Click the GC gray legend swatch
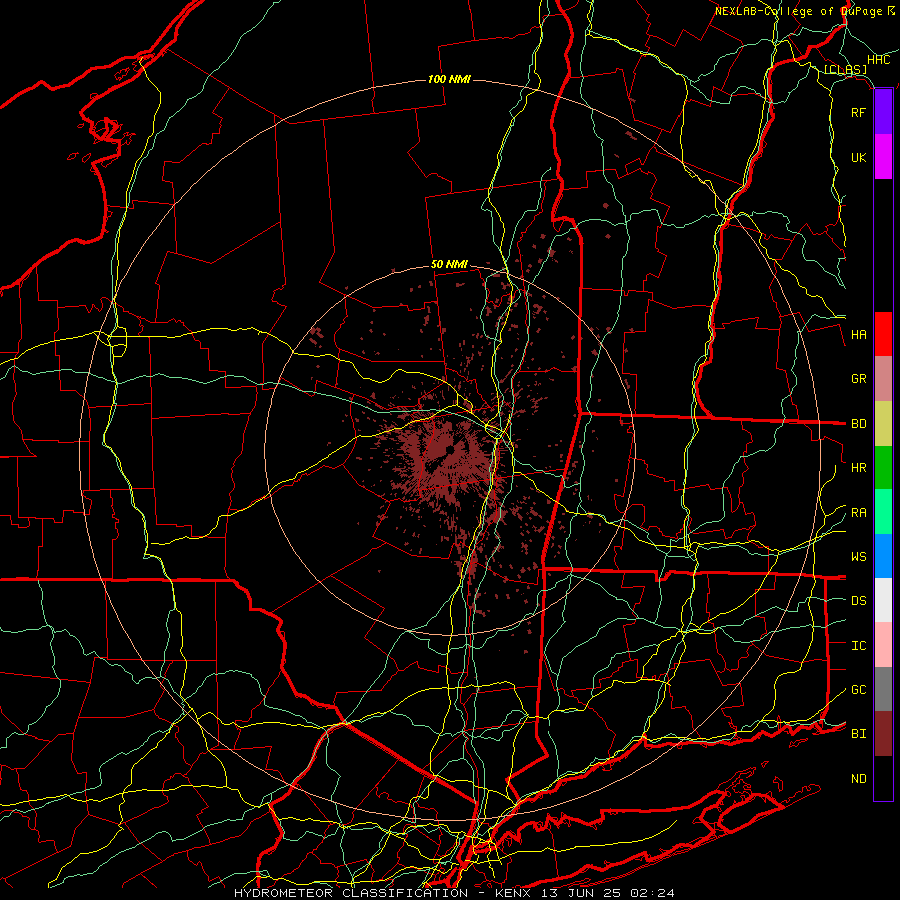 tap(883, 689)
